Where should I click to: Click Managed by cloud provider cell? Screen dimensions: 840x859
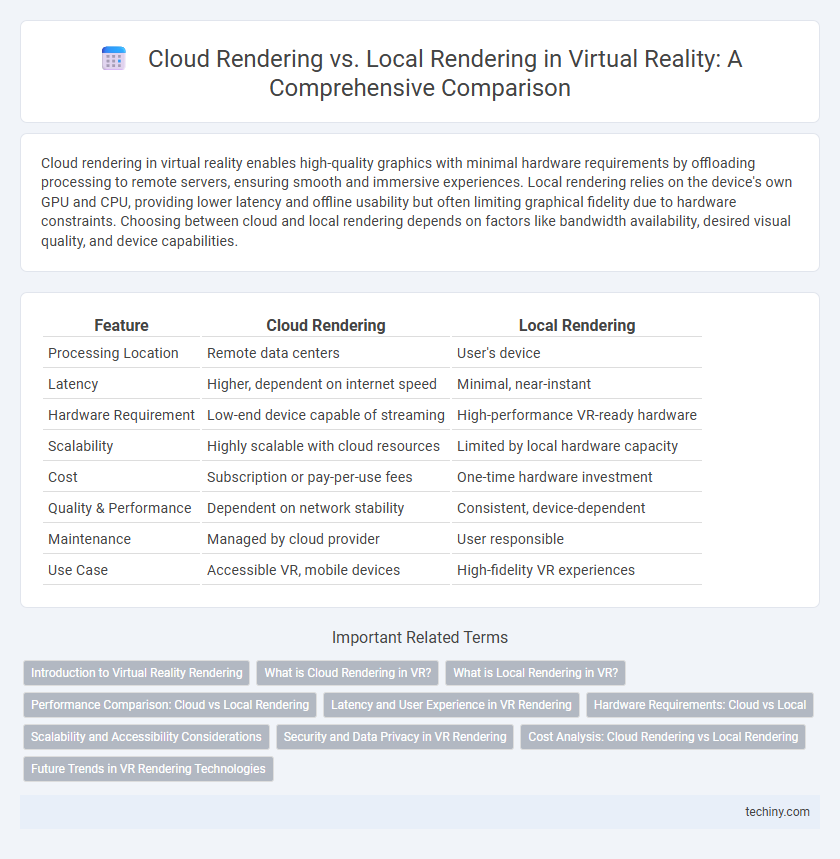point(325,539)
